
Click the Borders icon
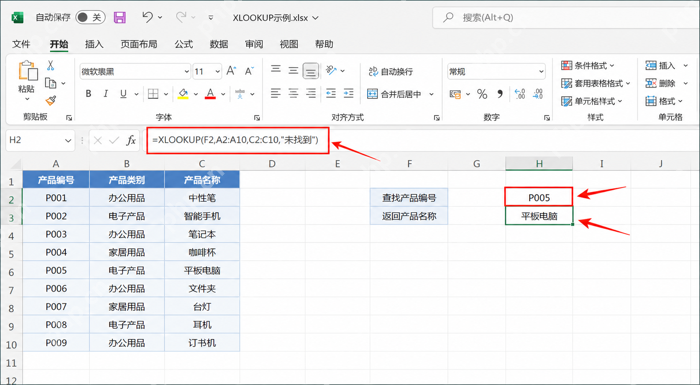tap(153, 94)
